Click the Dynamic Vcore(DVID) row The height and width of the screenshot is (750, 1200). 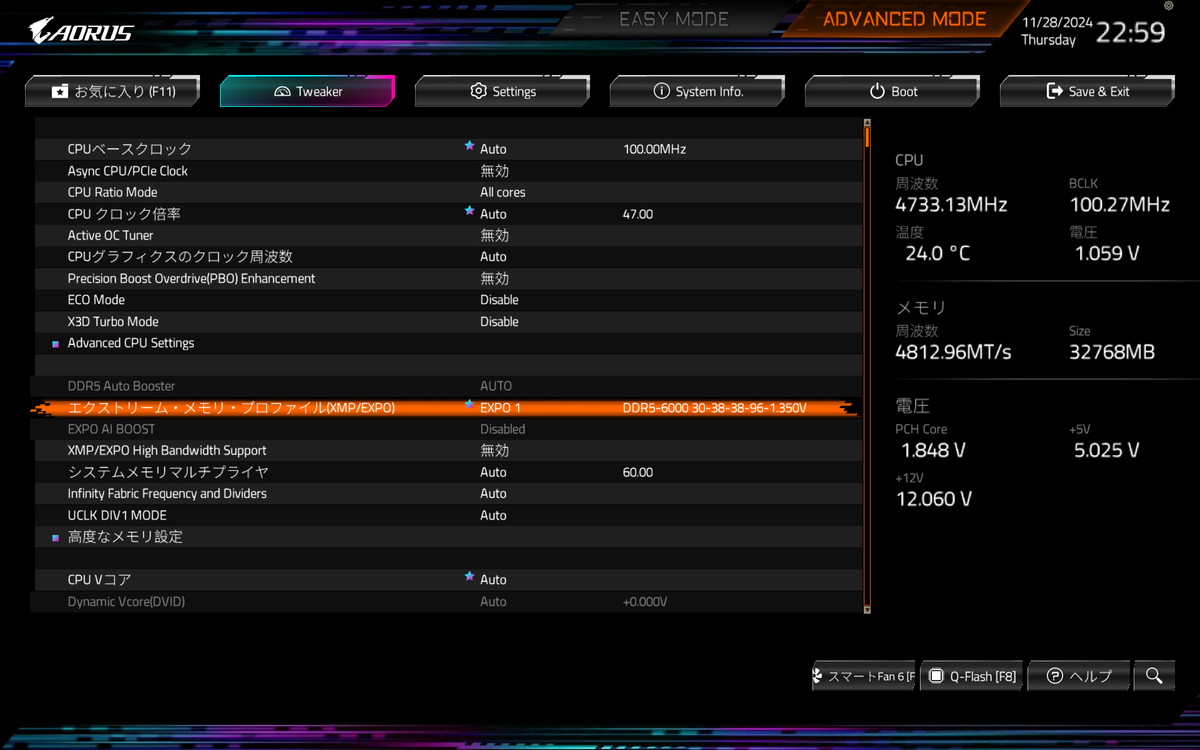(447, 602)
